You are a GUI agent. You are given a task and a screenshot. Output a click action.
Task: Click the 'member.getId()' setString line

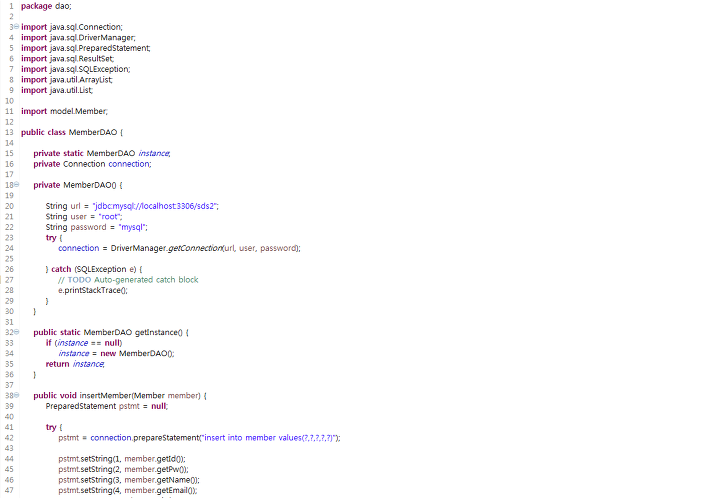pos(122,459)
